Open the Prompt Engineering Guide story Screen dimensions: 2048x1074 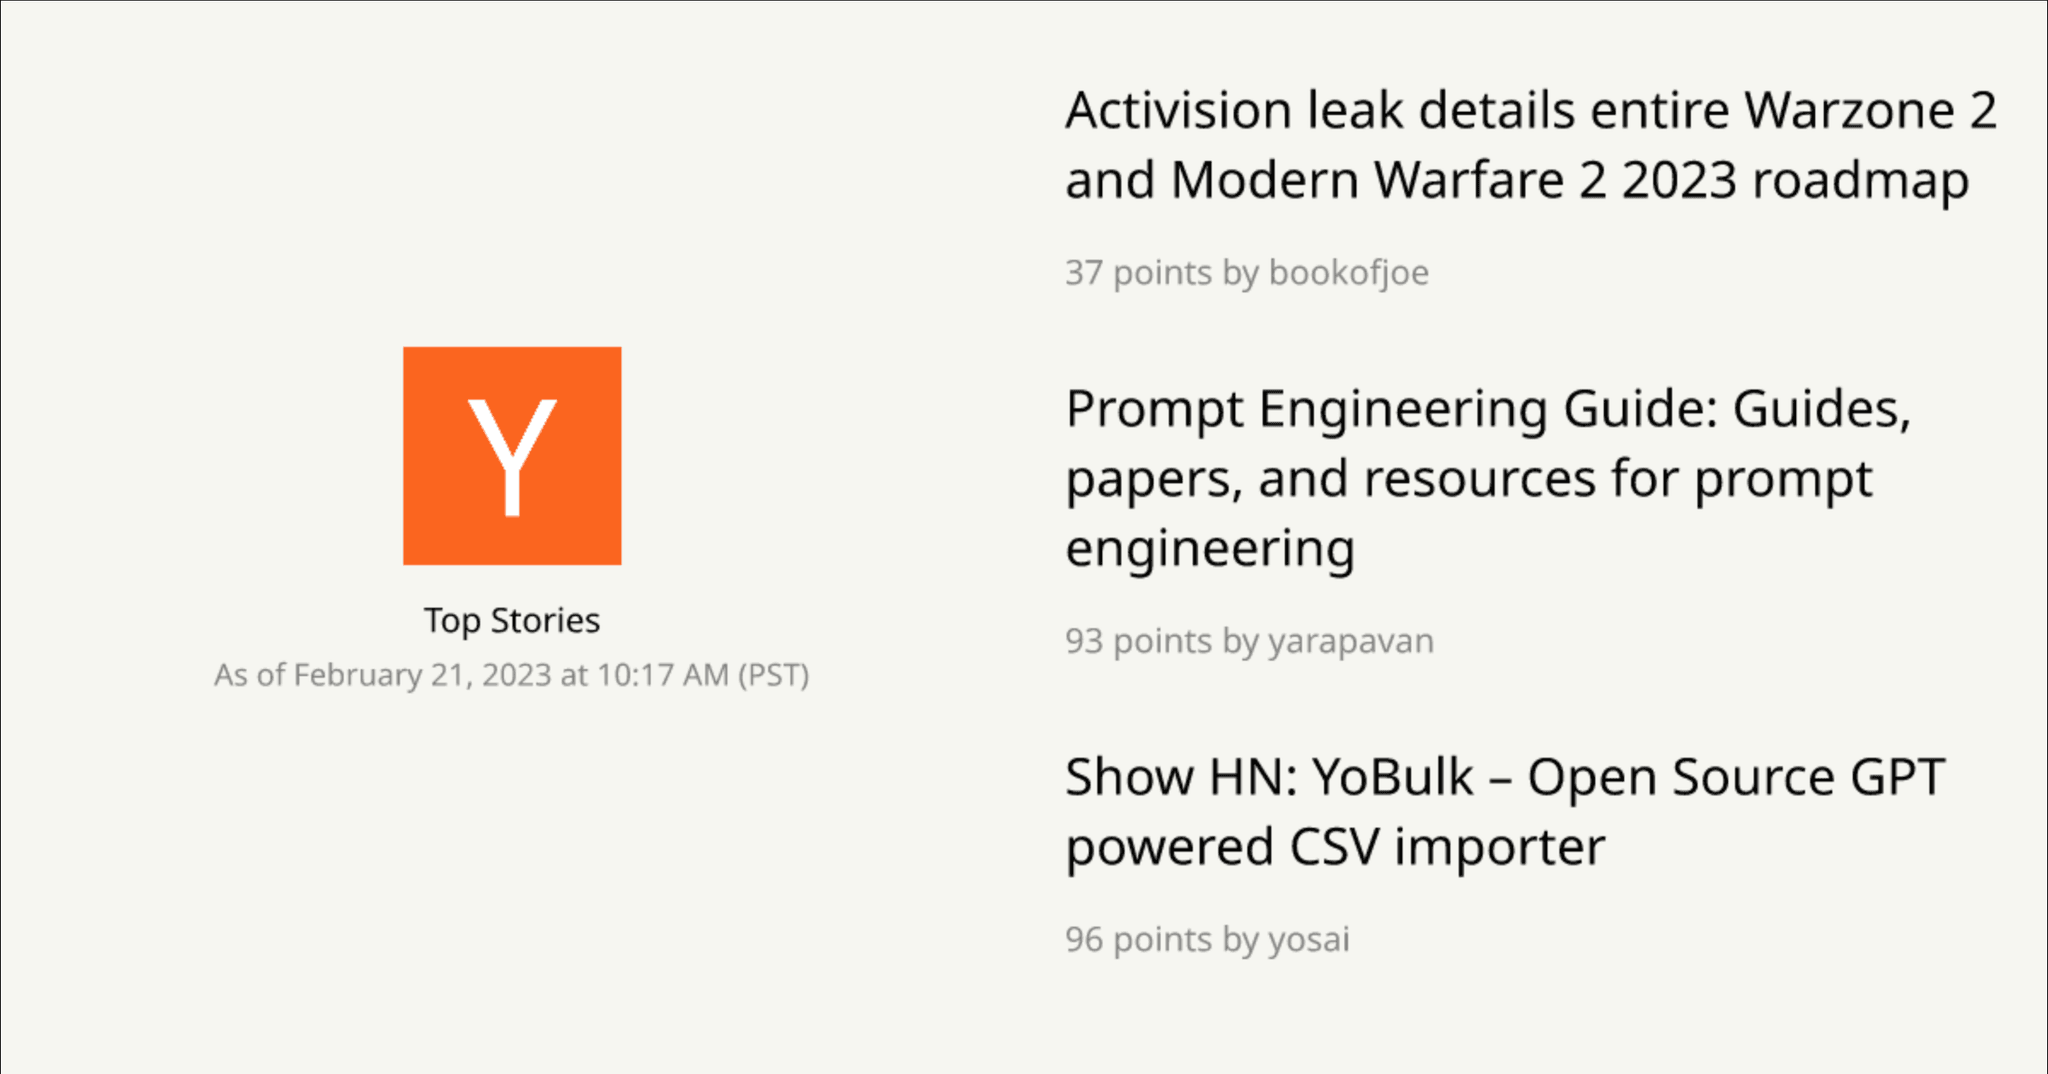tap(1488, 409)
